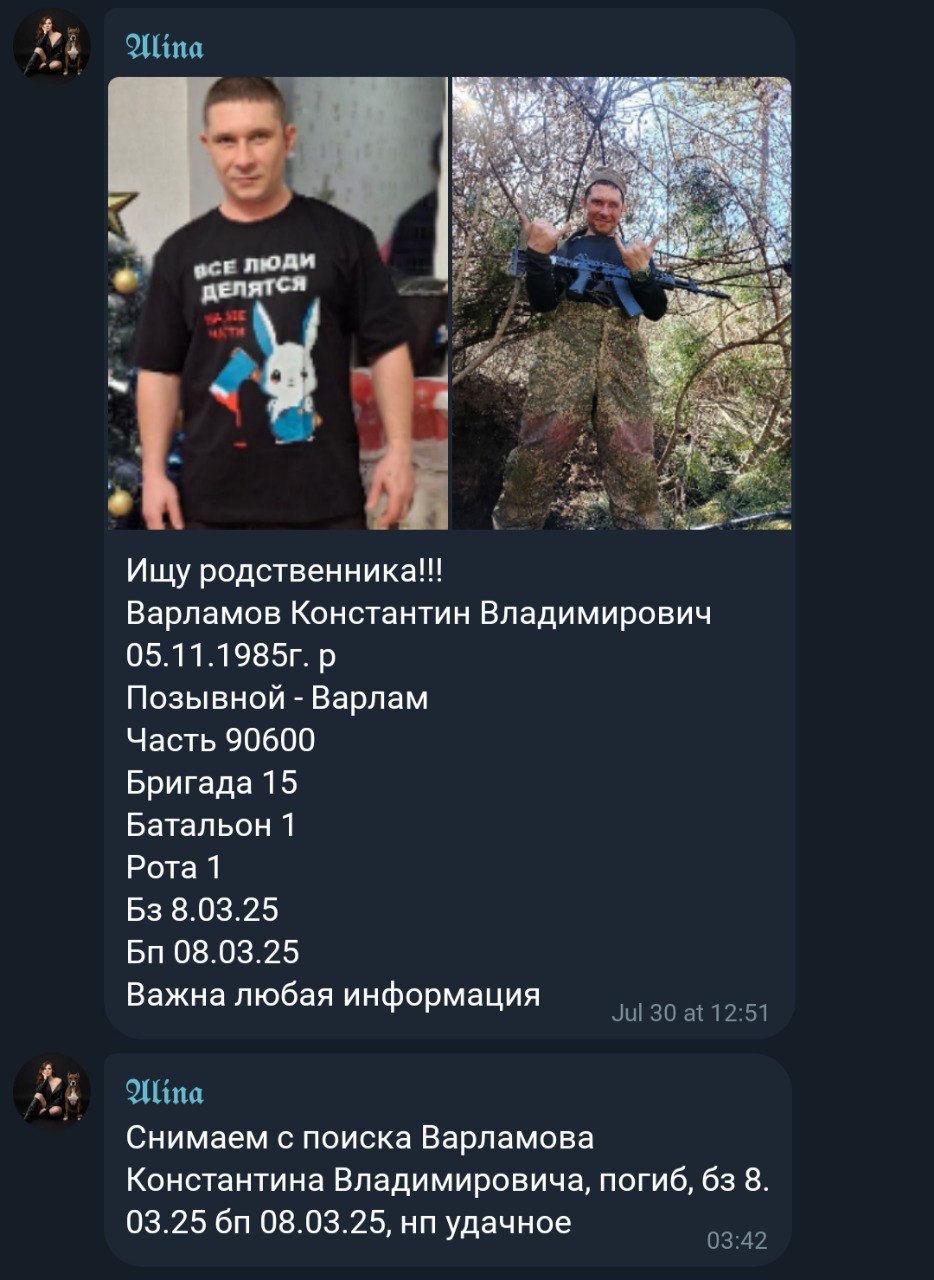Click the line "Варламов Константин Владимирович"
This screenshot has height=1280, width=934.
(x=419, y=613)
